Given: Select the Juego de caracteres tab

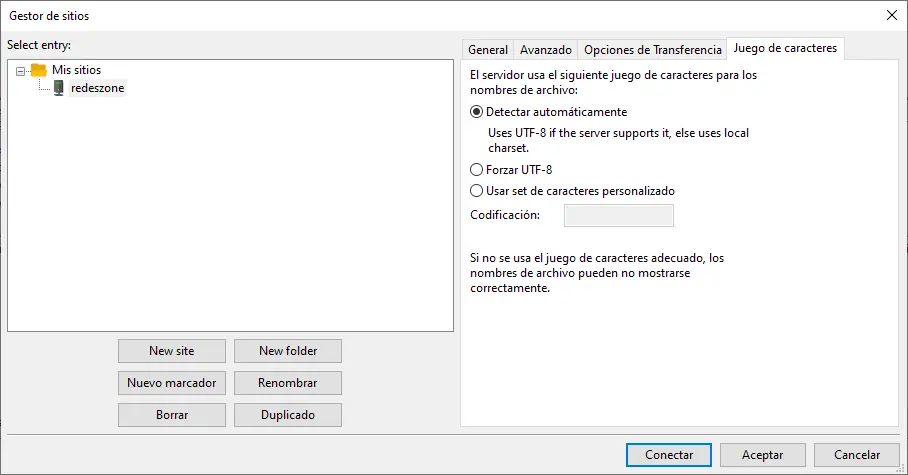Looking at the screenshot, I should (785, 48).
